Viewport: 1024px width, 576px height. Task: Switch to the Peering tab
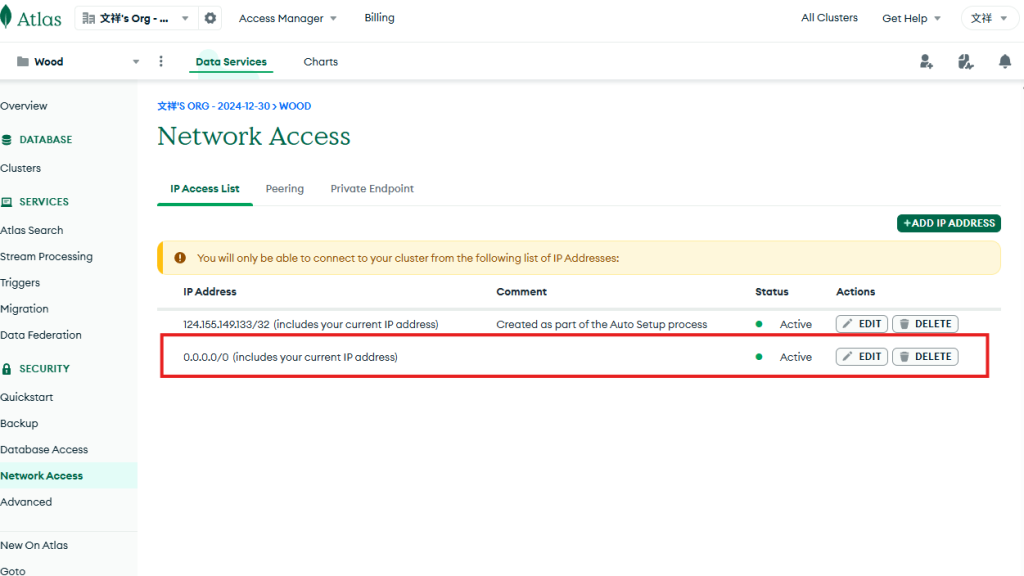285,188
